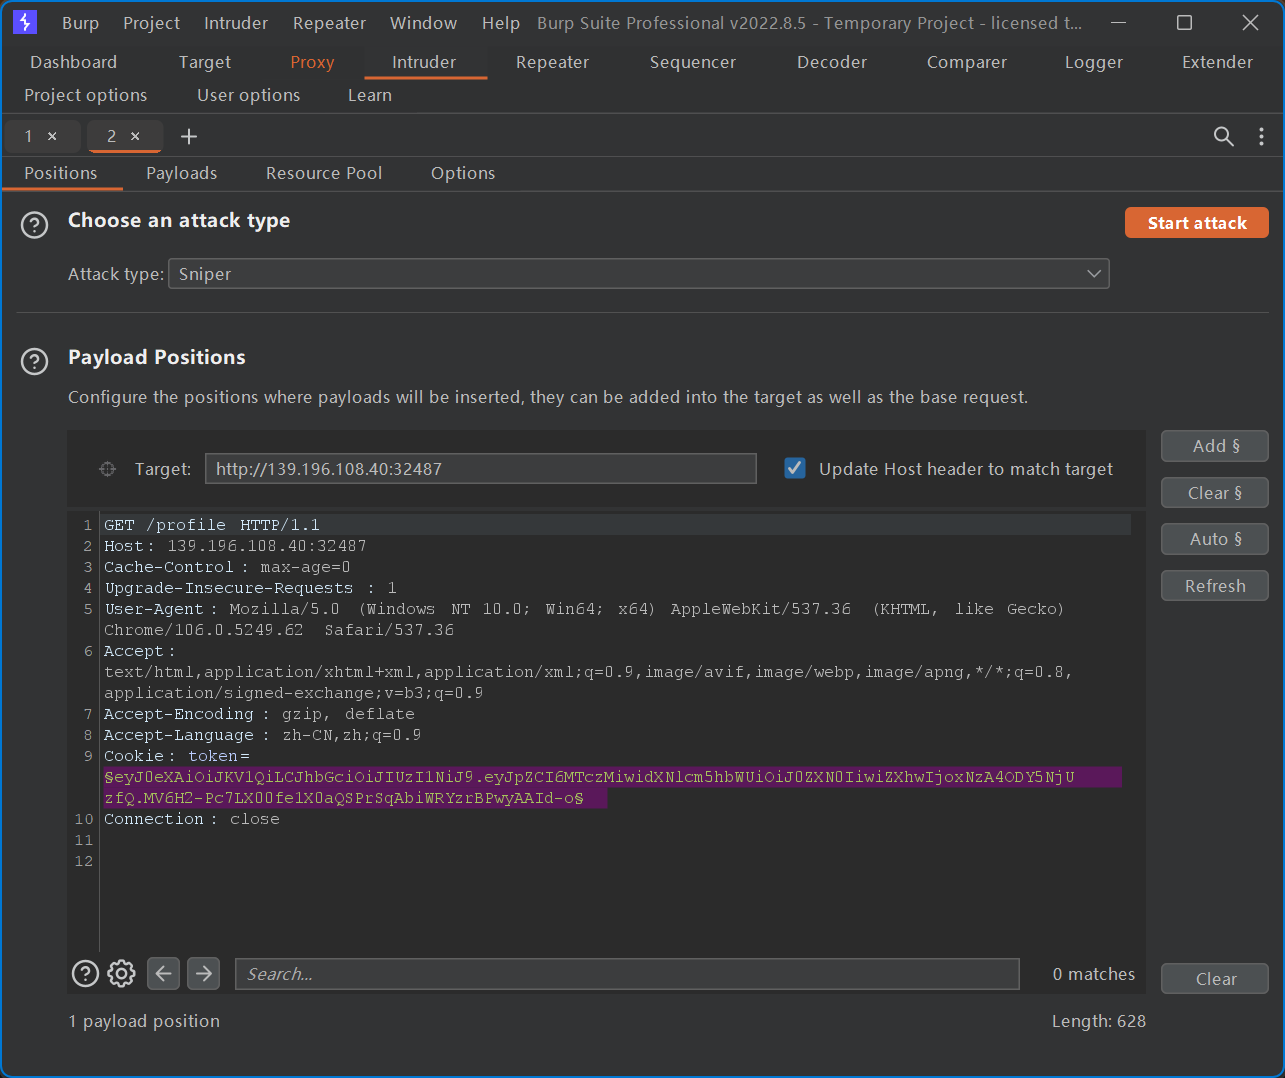The height and width of the screenshot is (1078, 1285).
Task: Open the Intruder menu in menu bar
Action: (235, 23)
